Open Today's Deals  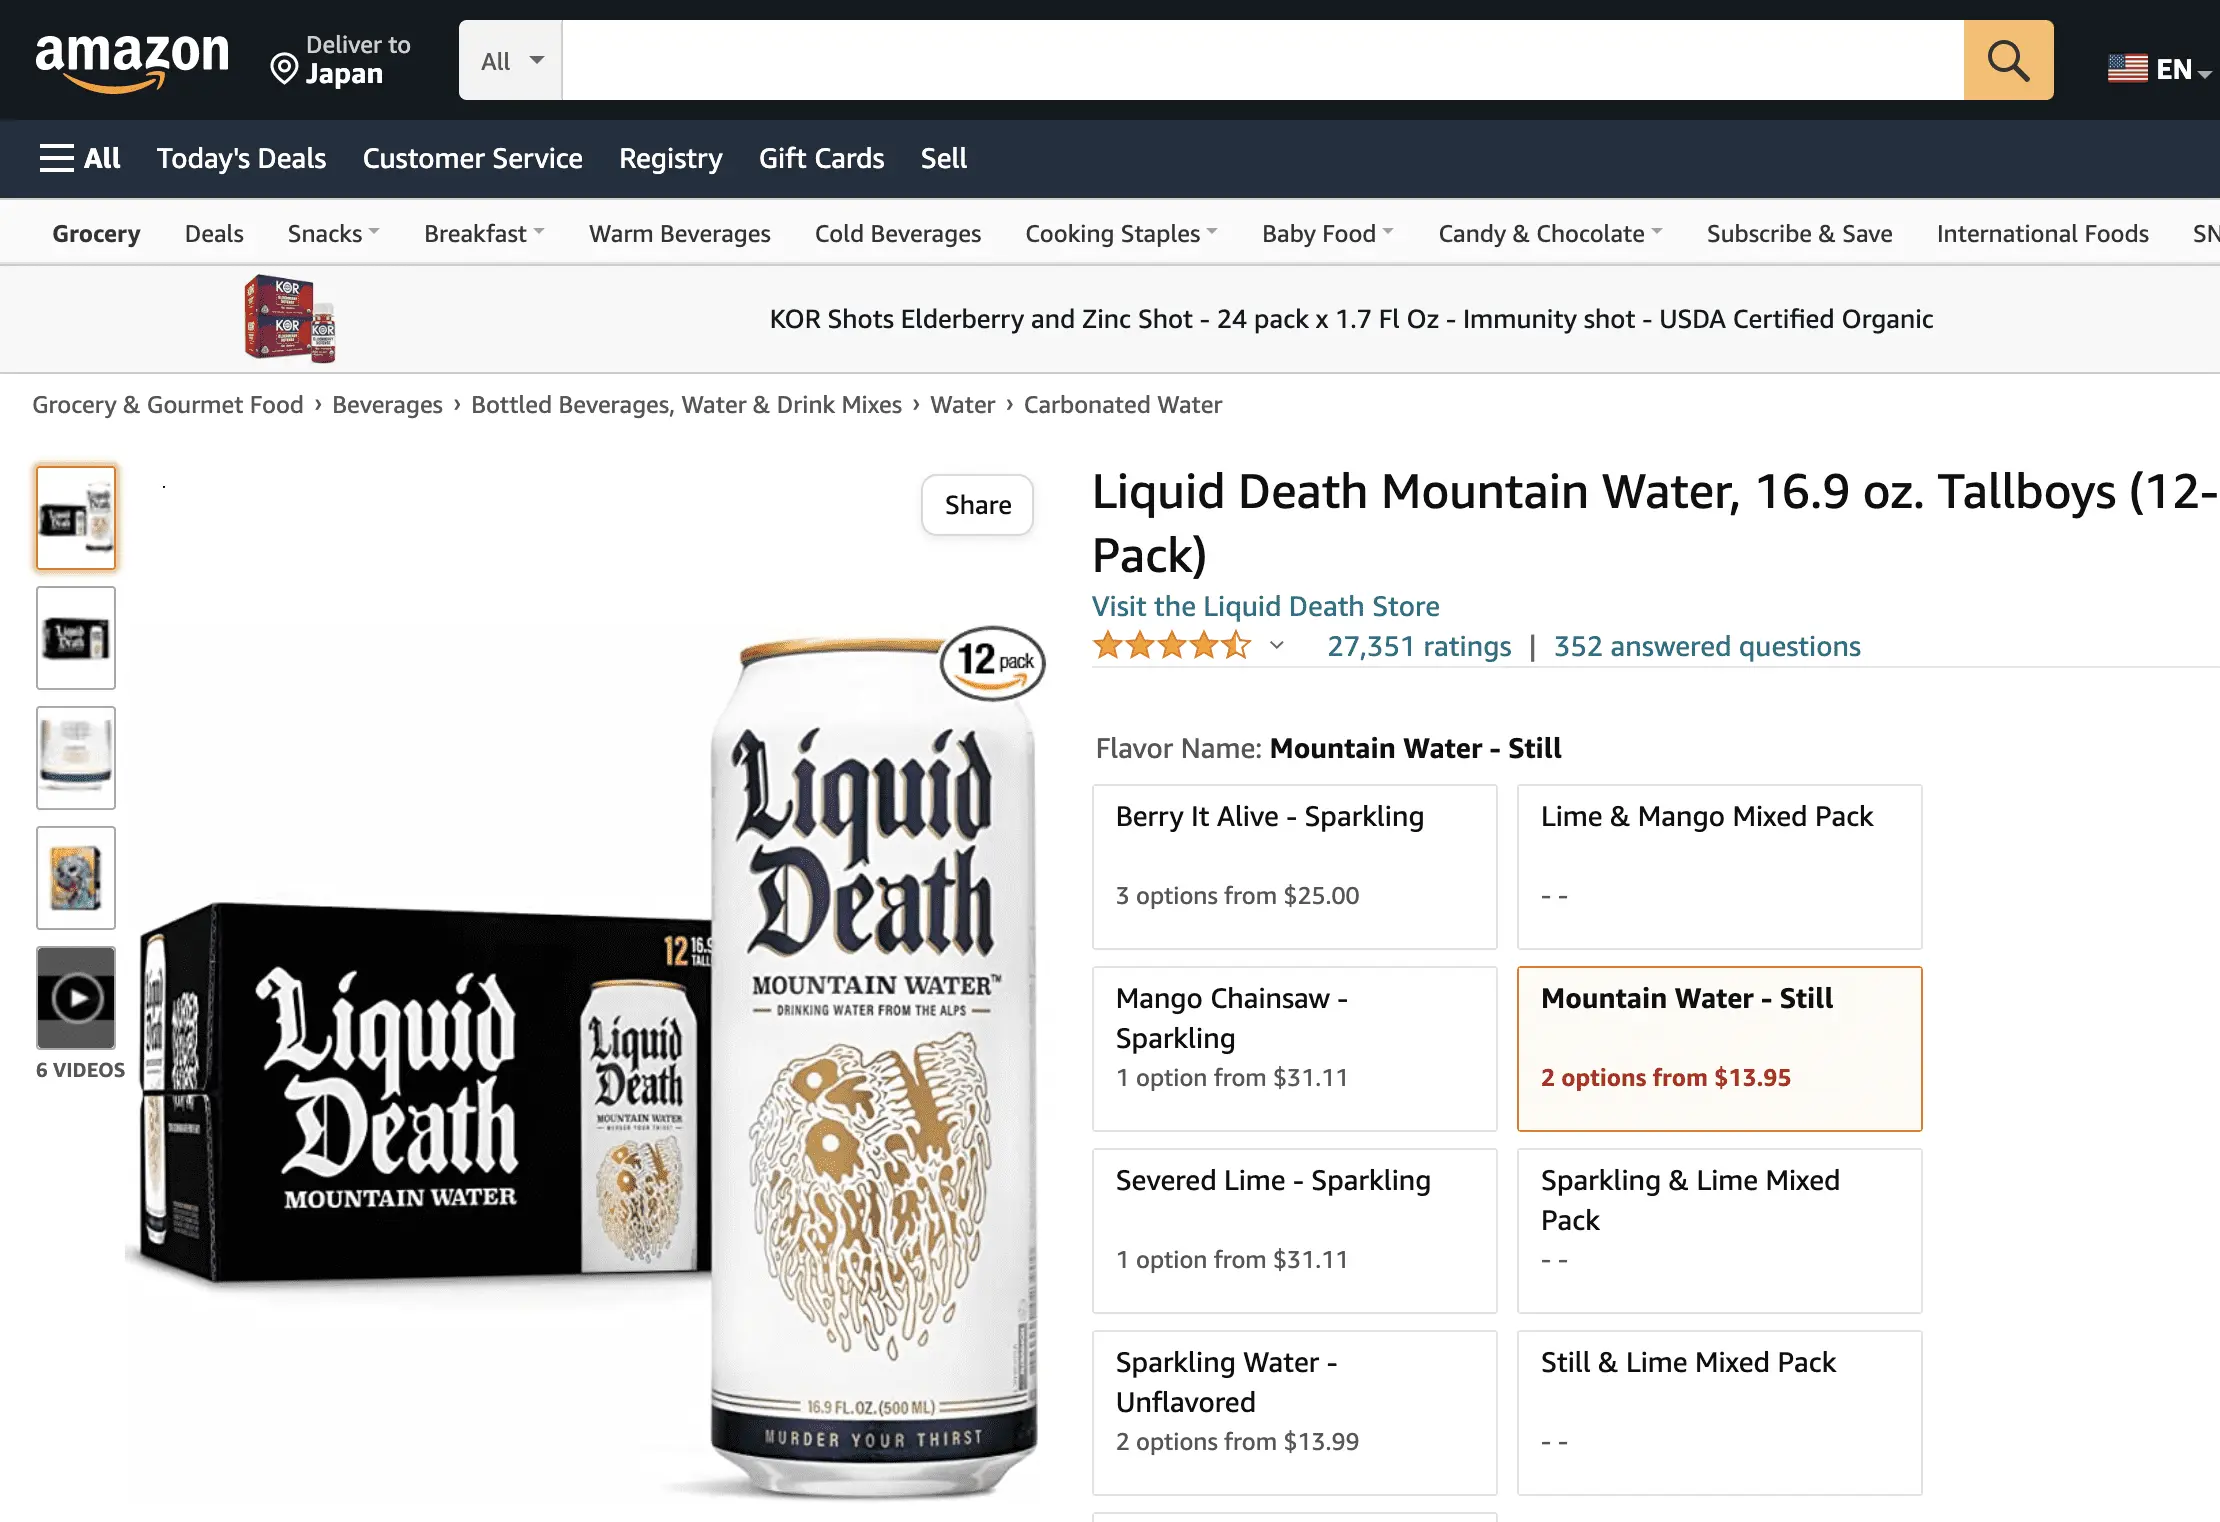pyautogui.click(x=241, y=158)
